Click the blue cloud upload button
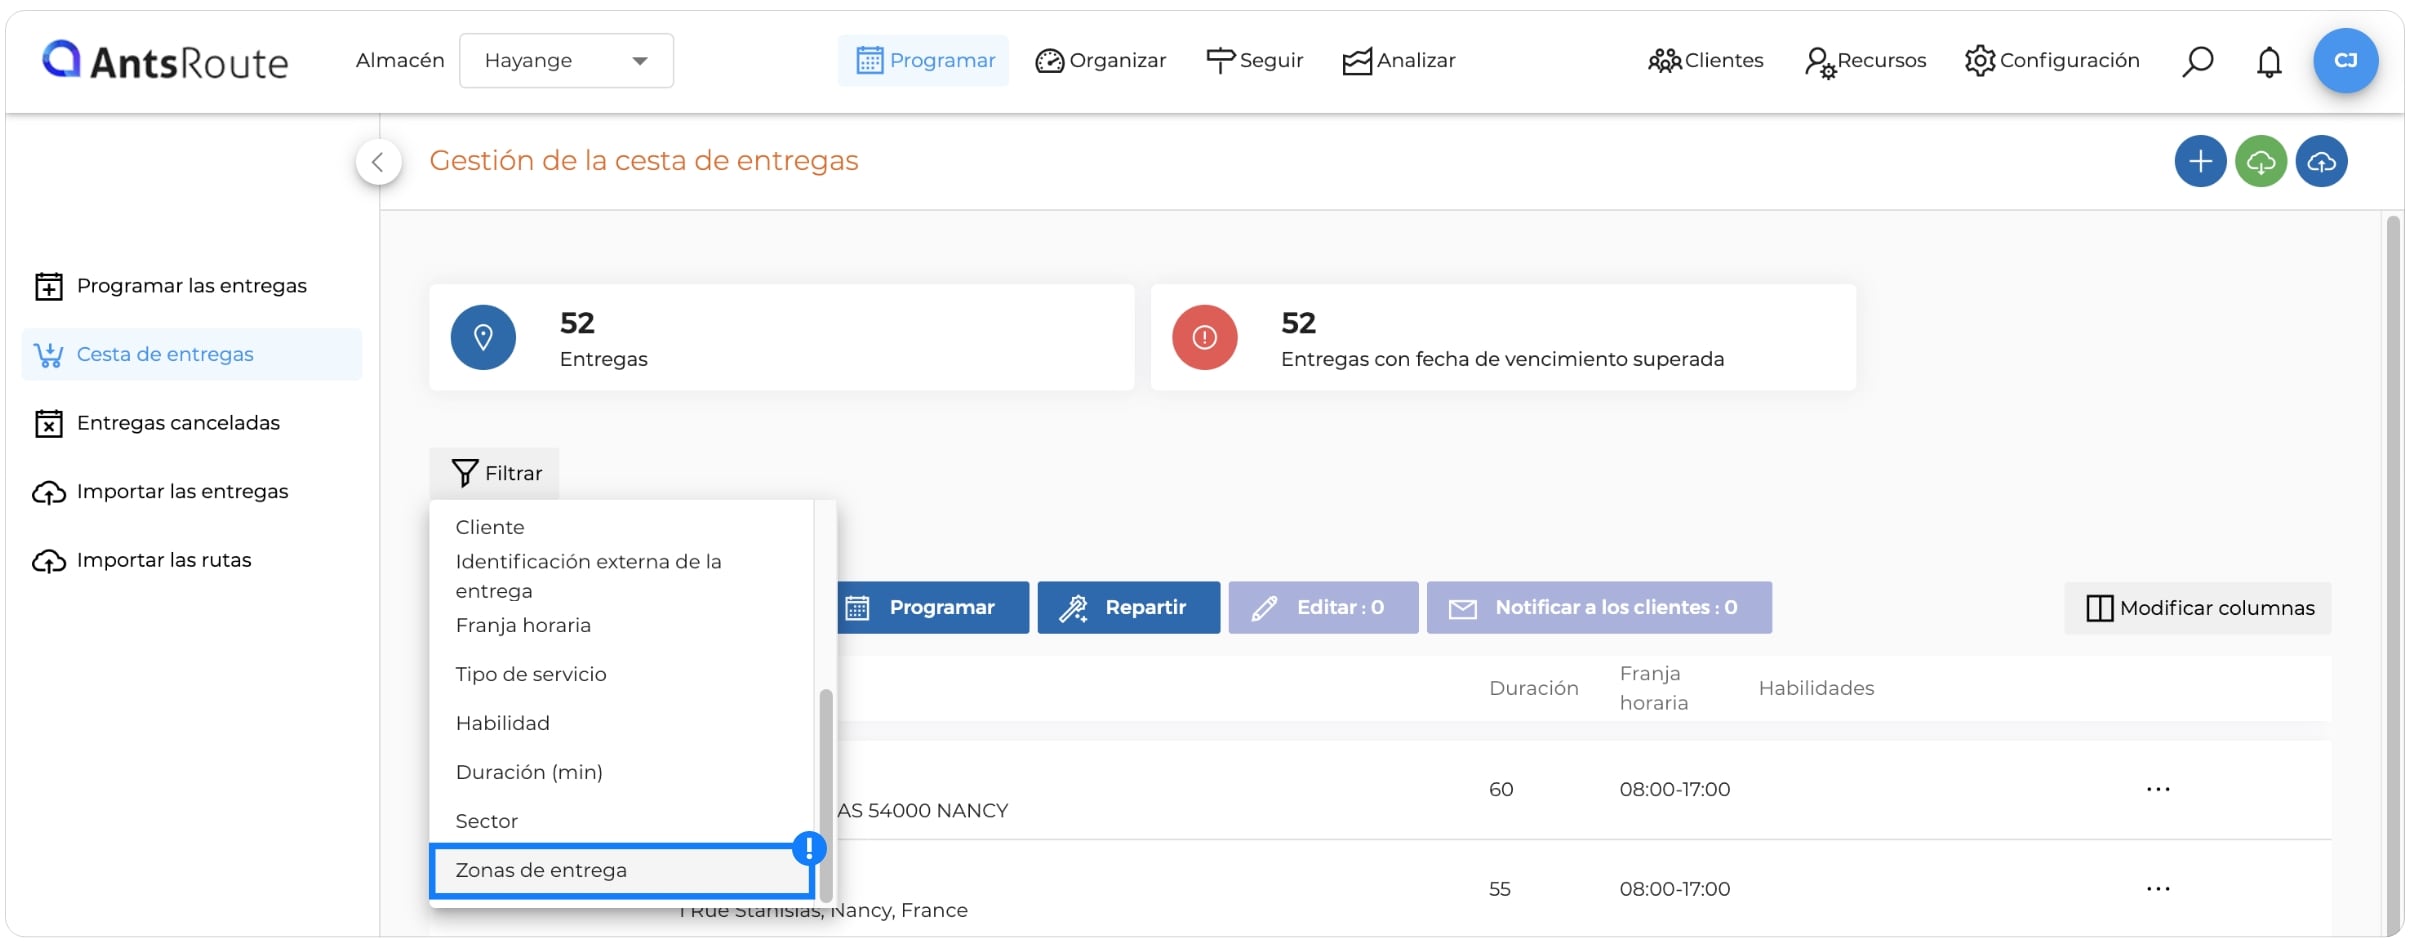Image resolution: width=2410 pixels, height=946 pixels. (2321, 161)
